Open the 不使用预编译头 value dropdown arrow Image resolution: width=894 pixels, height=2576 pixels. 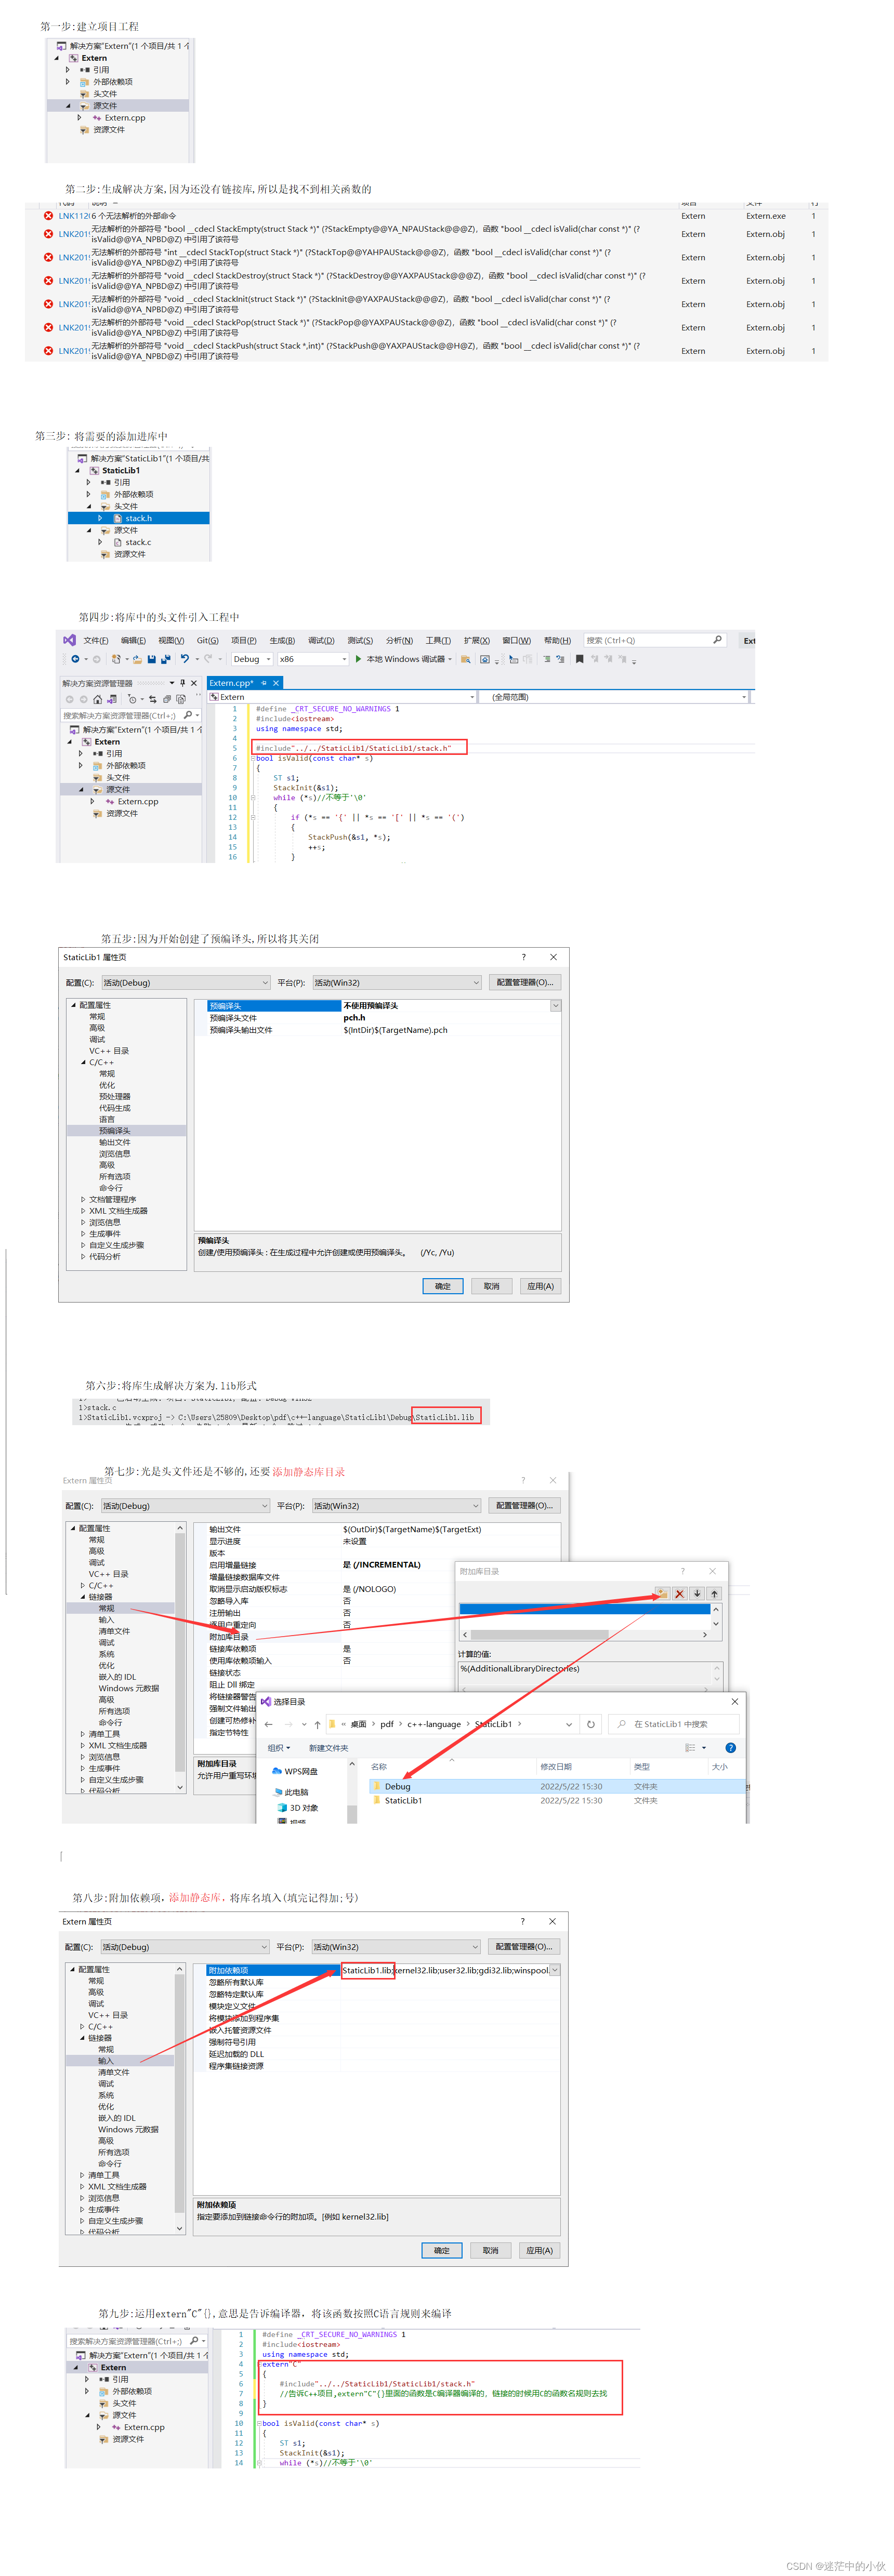tap(555, 1006)
